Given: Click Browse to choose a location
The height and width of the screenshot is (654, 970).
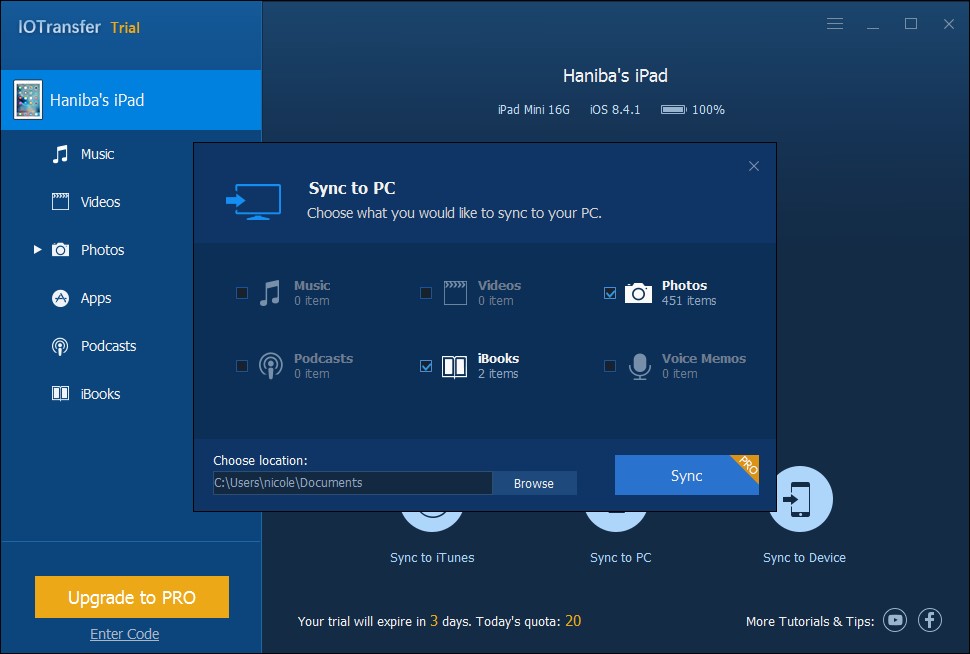Looking at the screenshot, I should coord(534,483).
